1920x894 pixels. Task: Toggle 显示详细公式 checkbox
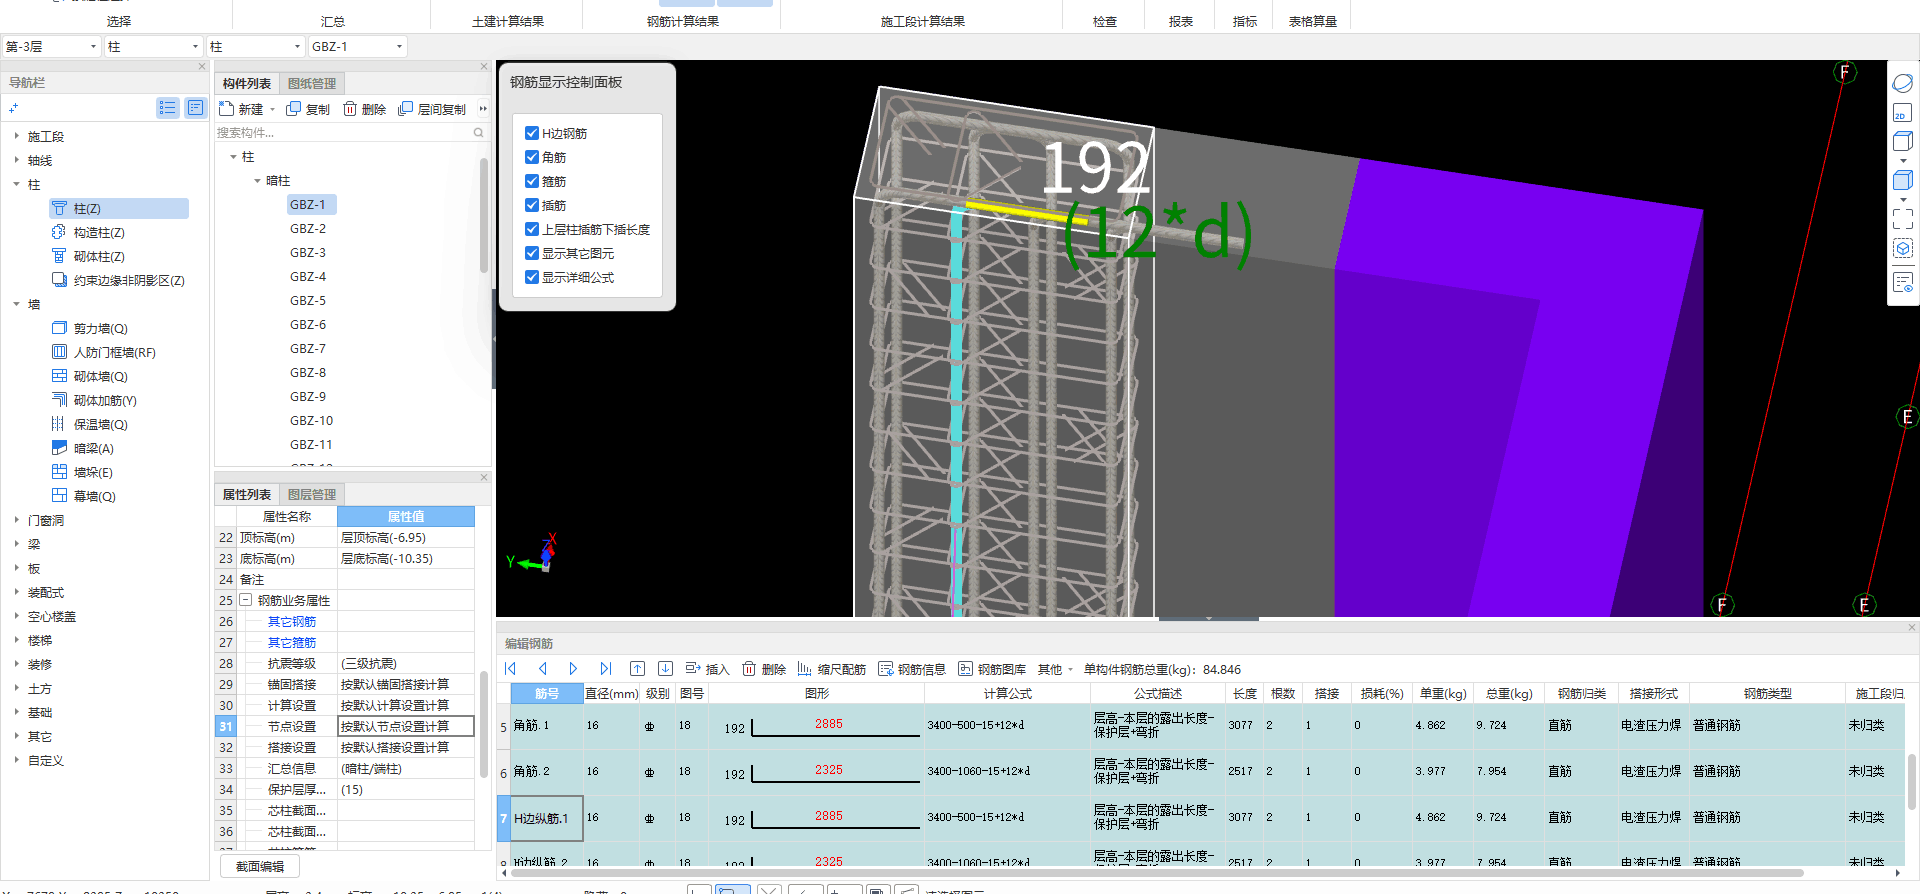click(532, 277)
